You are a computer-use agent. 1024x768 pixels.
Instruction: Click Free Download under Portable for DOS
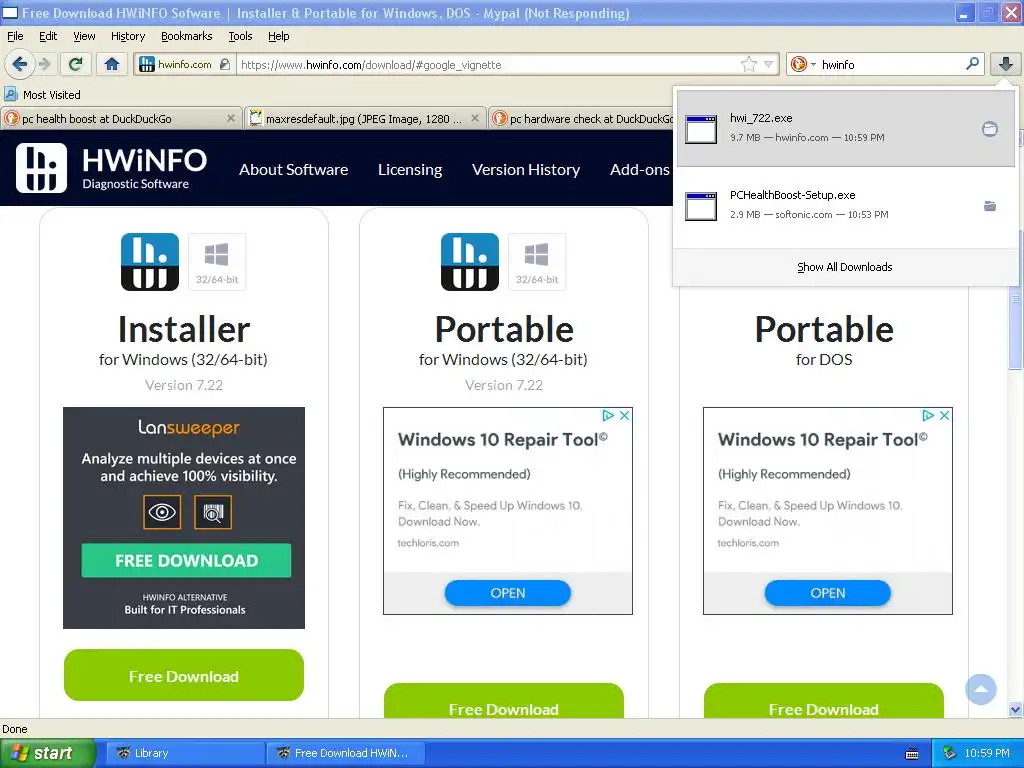point(824,701)
